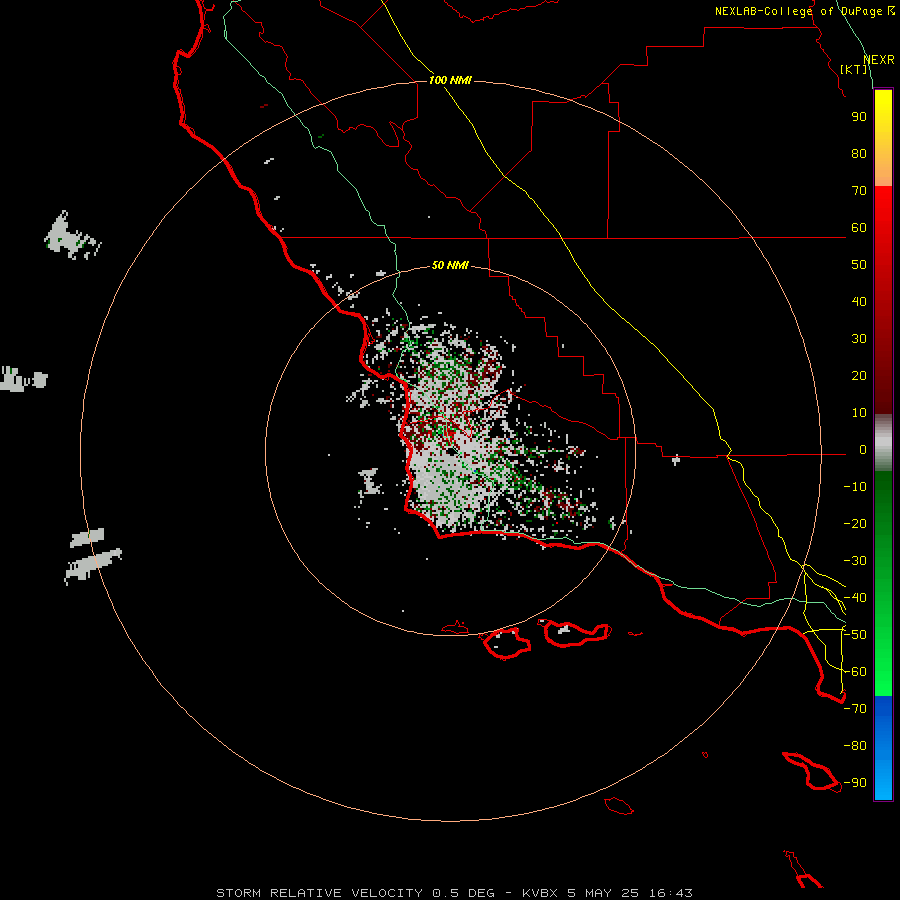This screenshot has width=900, height=900.
Task: Click the '80' value on the color scale
Action: (859, 153)
